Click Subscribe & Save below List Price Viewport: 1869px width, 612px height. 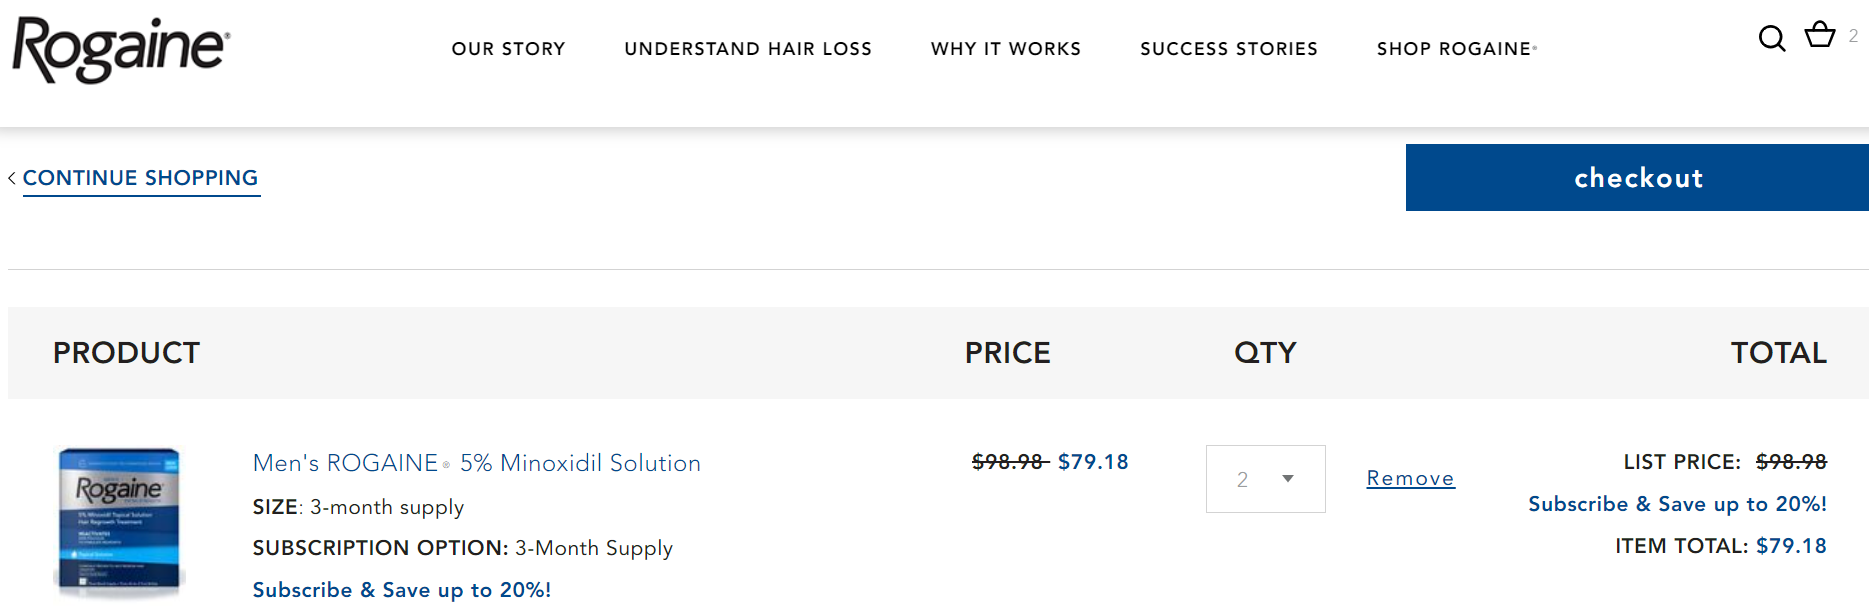click(1677, 504)
